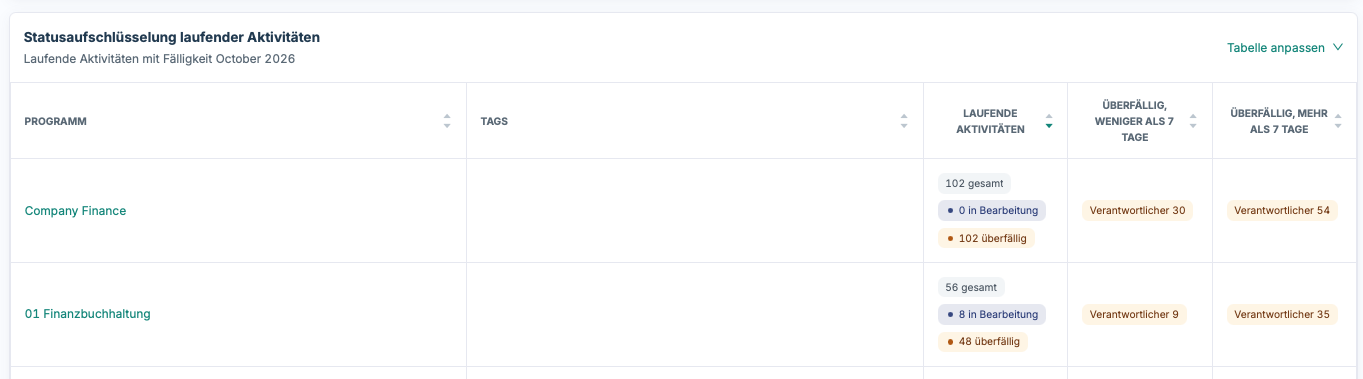Screen dimensions: 1363x379
Task: Toggle sorting on Laufende Aktivitäten arrows
Action: [1049, 121]
